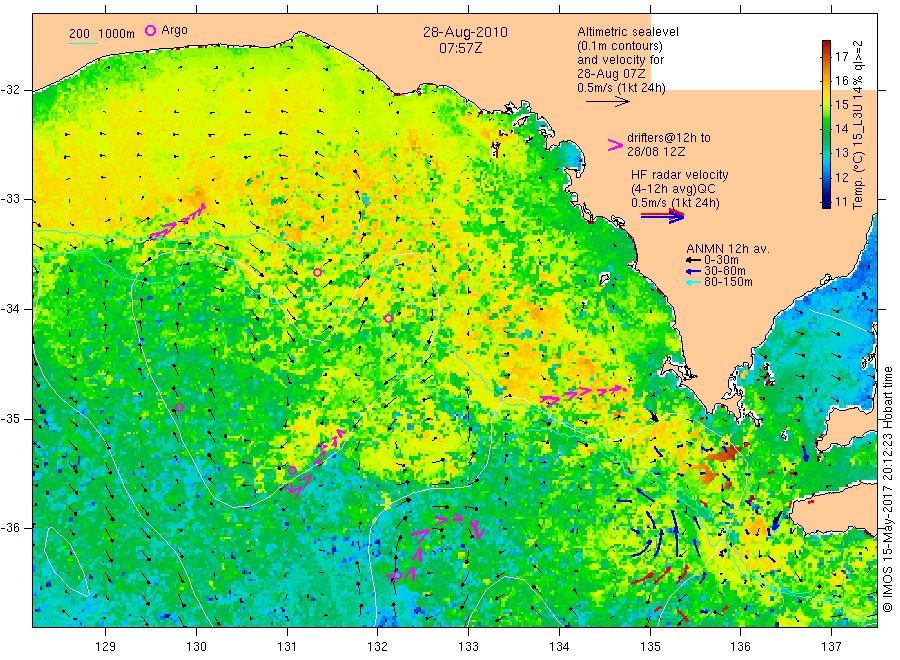Click the red and blue HF radar arrow
The width and height of the screenshot is (900, 660).
pyautogui.click(x=662, y=216)
